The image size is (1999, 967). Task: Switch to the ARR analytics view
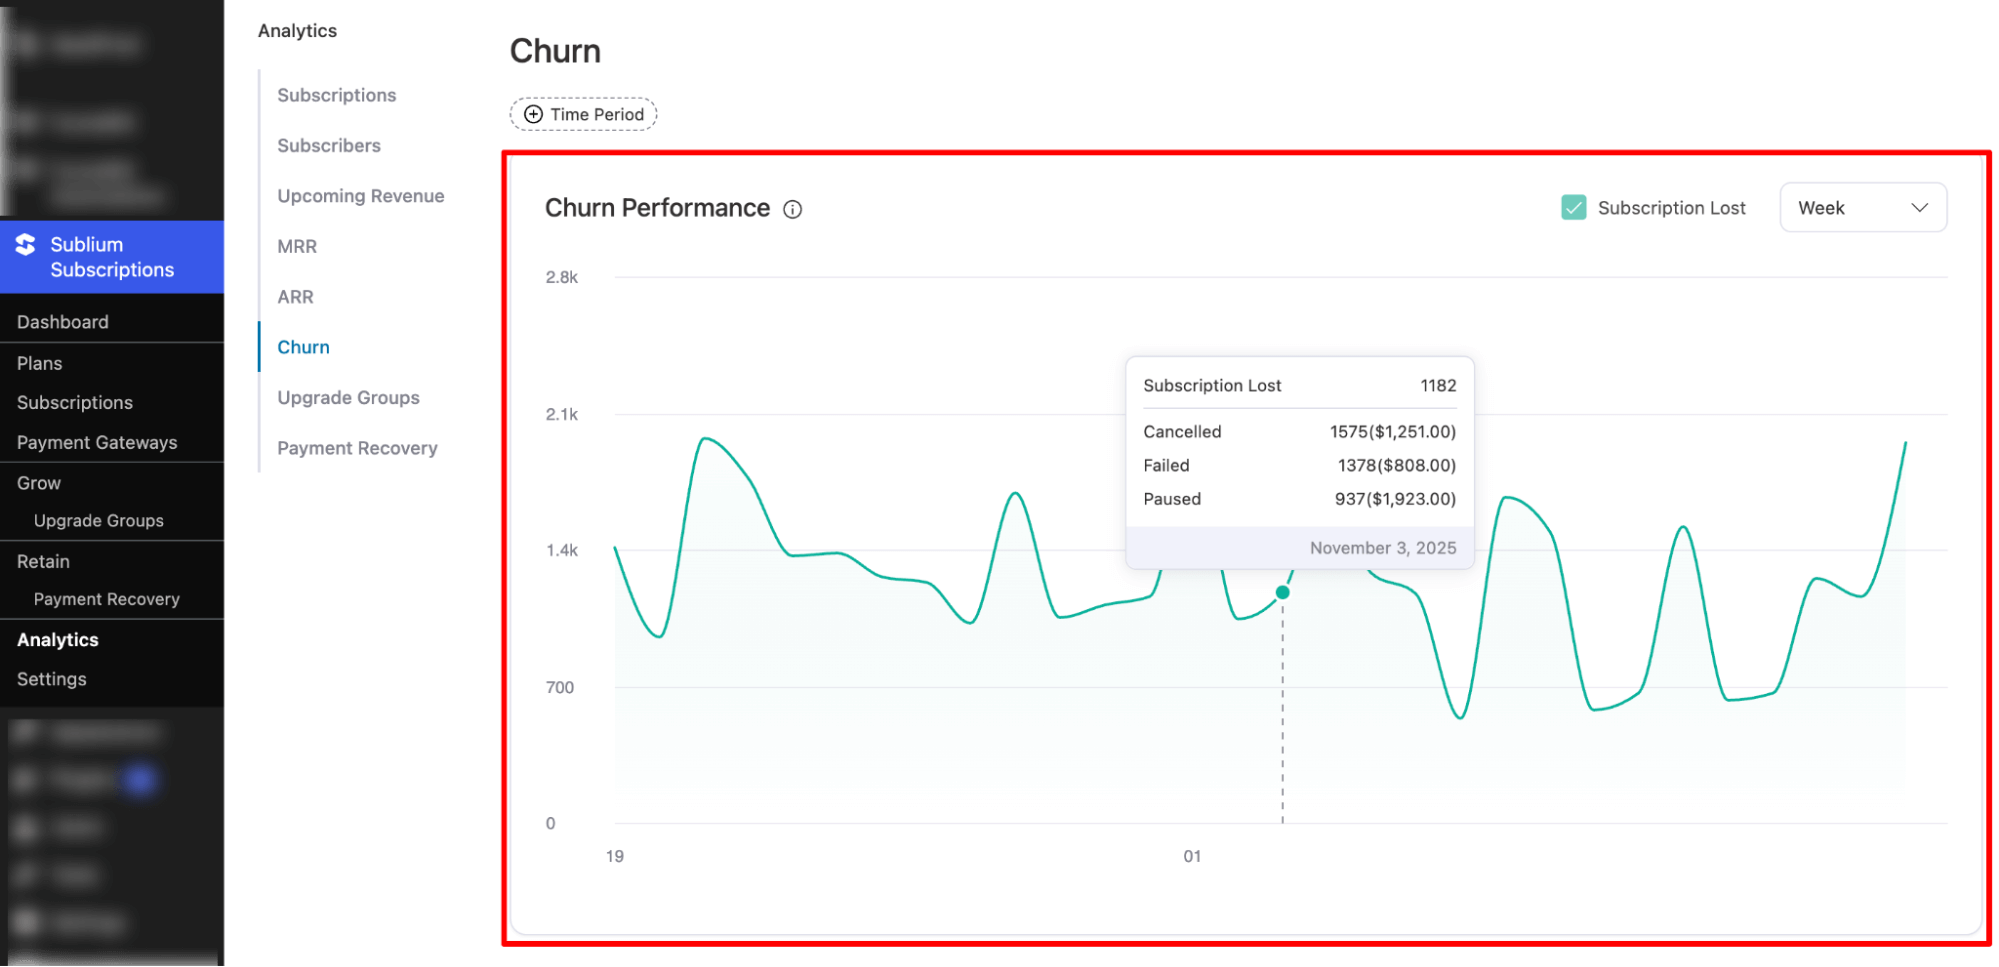point(294,296)
